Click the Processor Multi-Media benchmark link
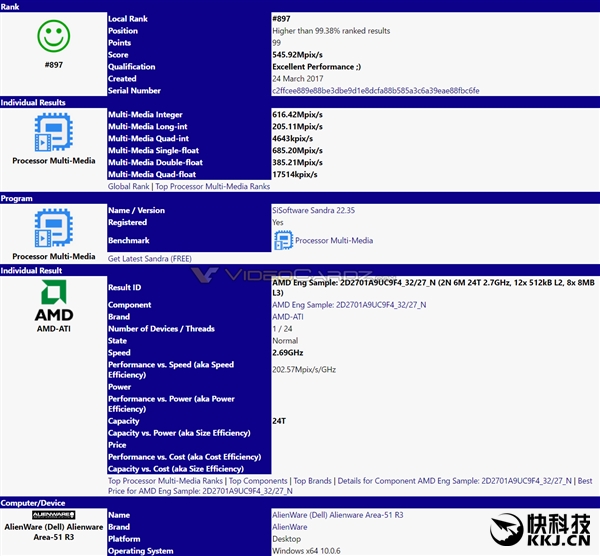This screenshot has height=556, width=600. coord(334,241)
